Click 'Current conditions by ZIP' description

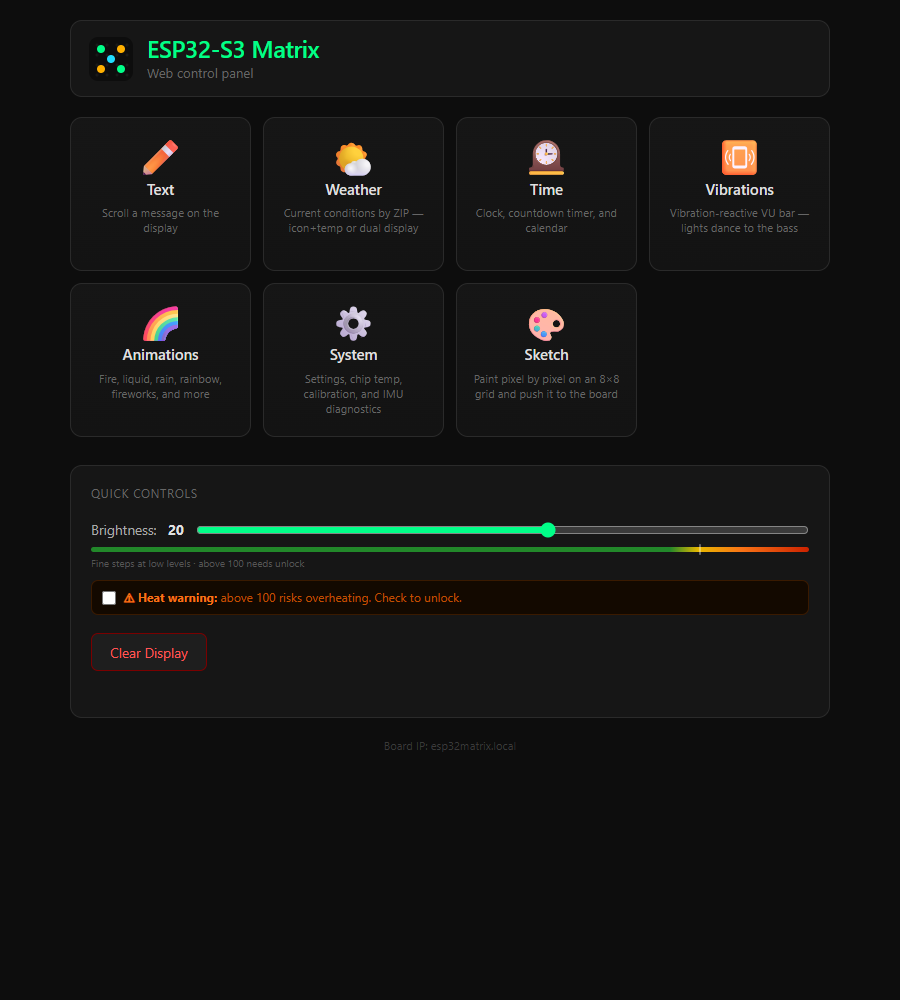pos(353,221)
